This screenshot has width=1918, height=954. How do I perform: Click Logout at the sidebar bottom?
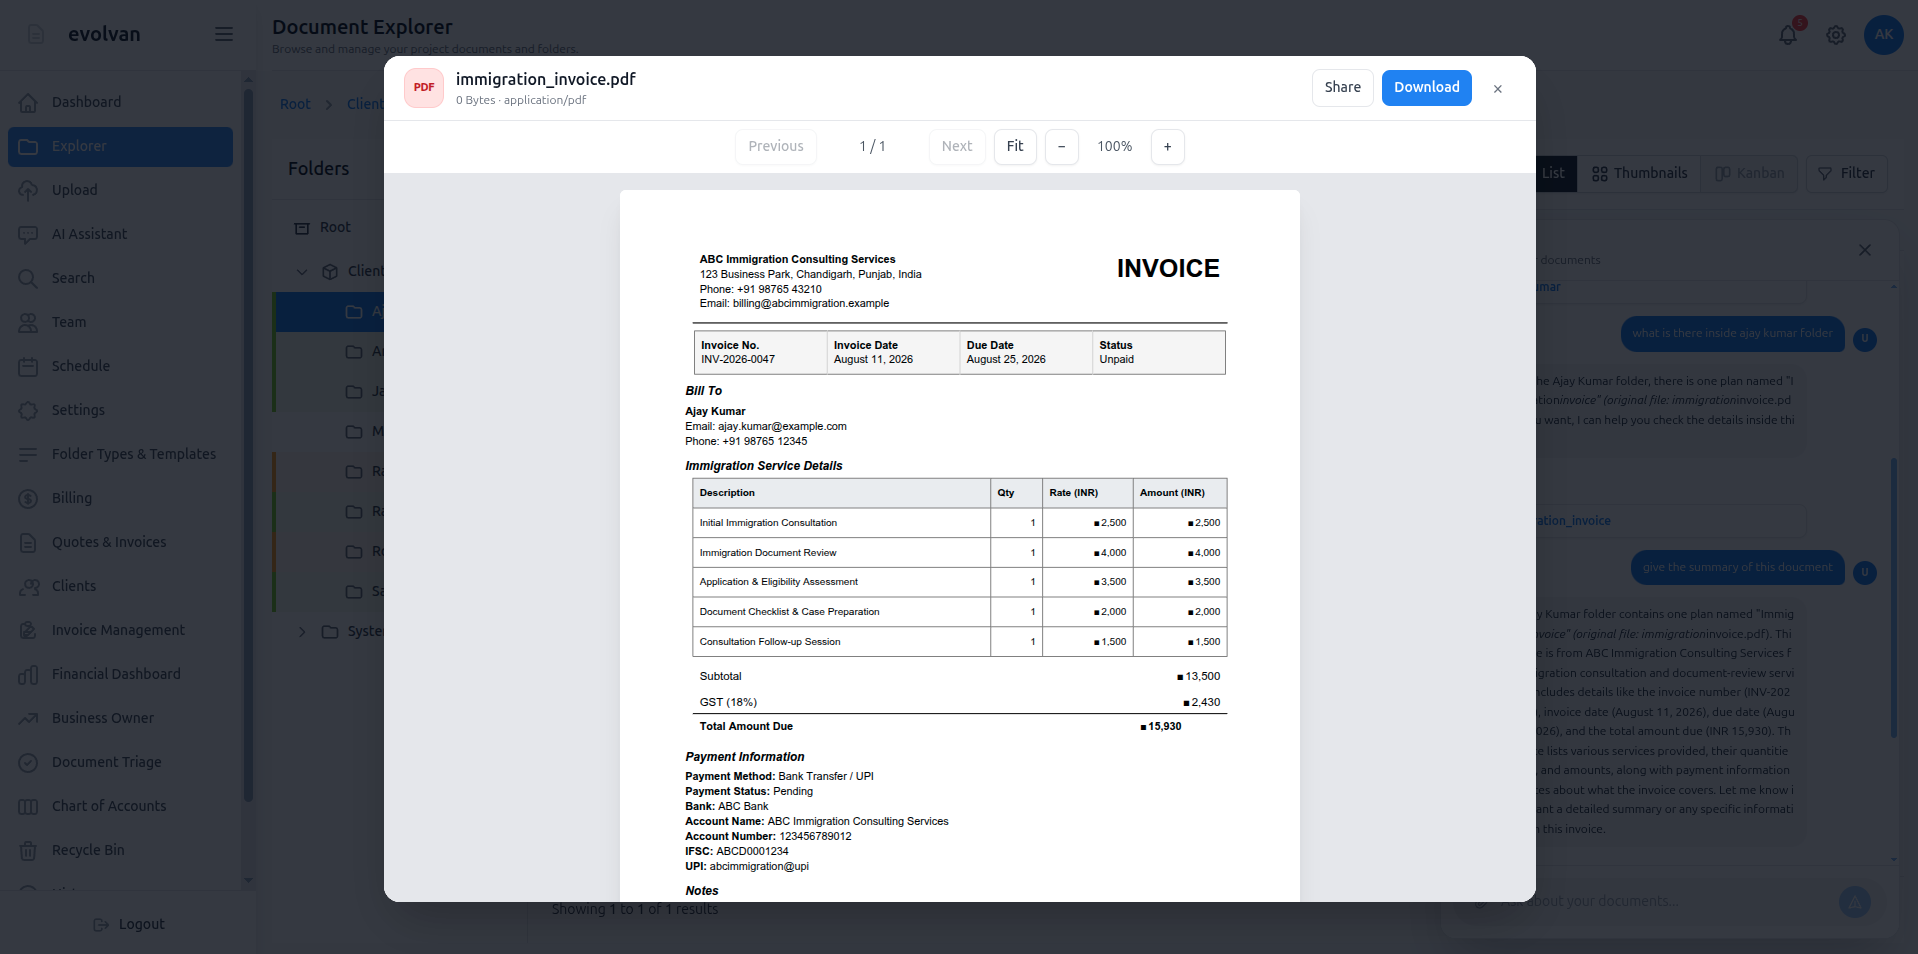(x=129, y=925)
